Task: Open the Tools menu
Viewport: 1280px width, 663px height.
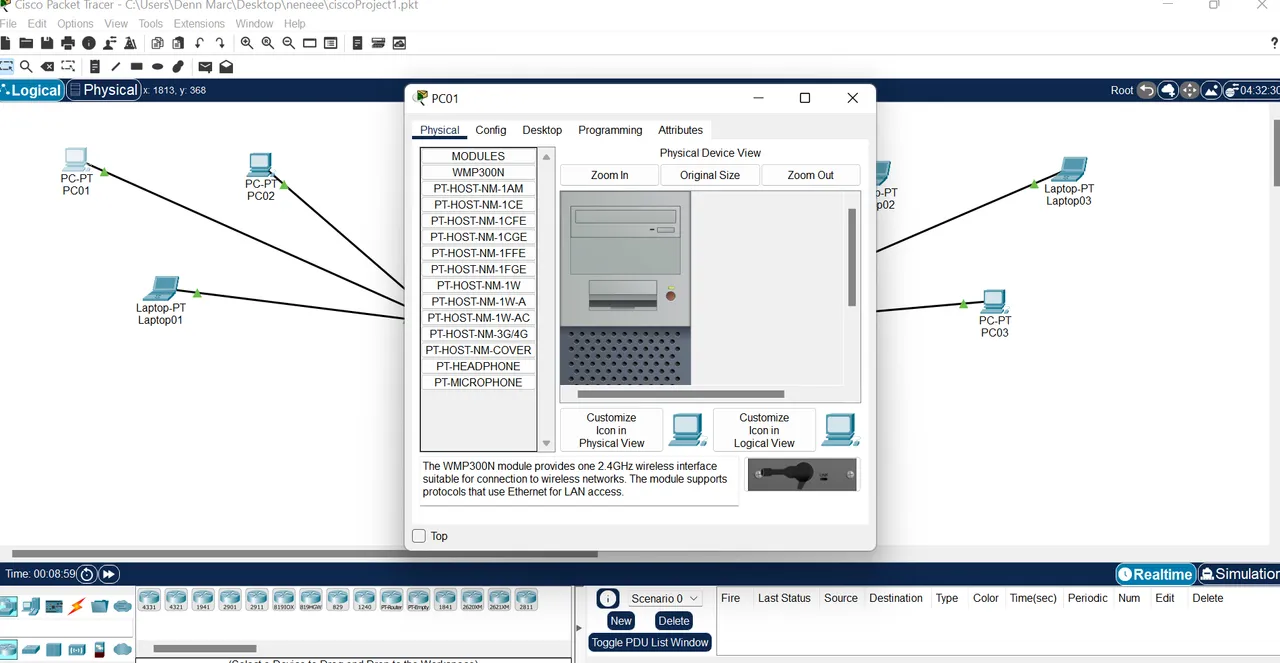Action: (x=151, y=23)
